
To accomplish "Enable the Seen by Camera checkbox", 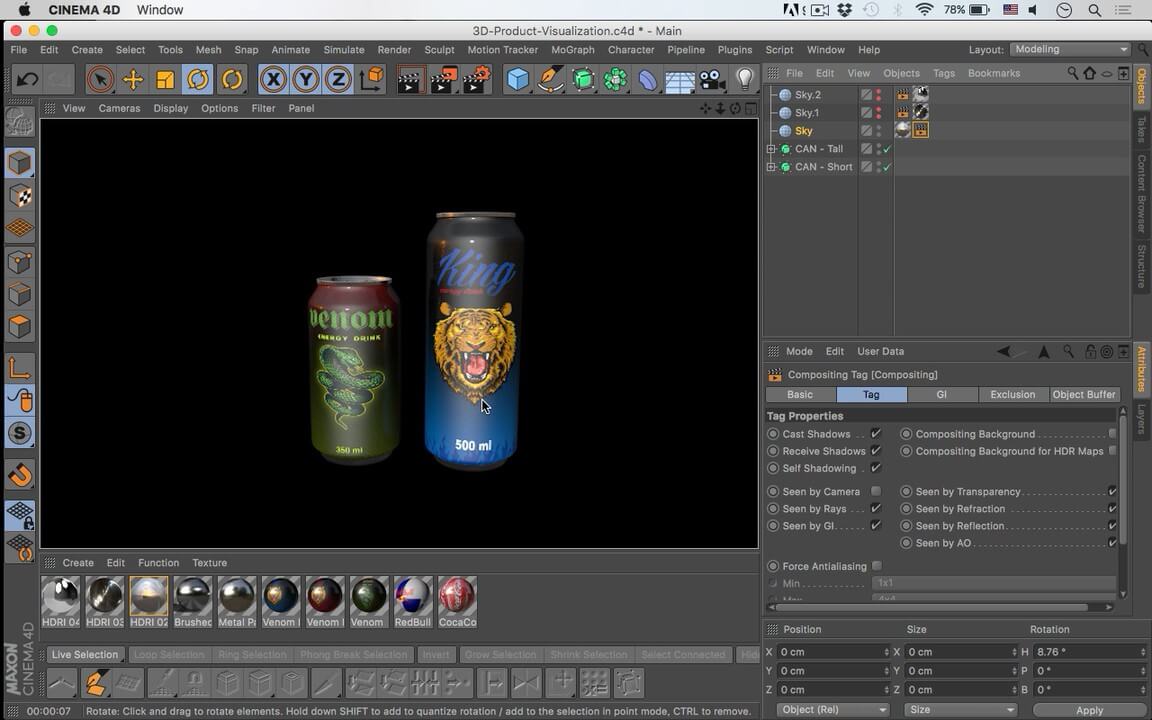I will click(x=876, y=491).
